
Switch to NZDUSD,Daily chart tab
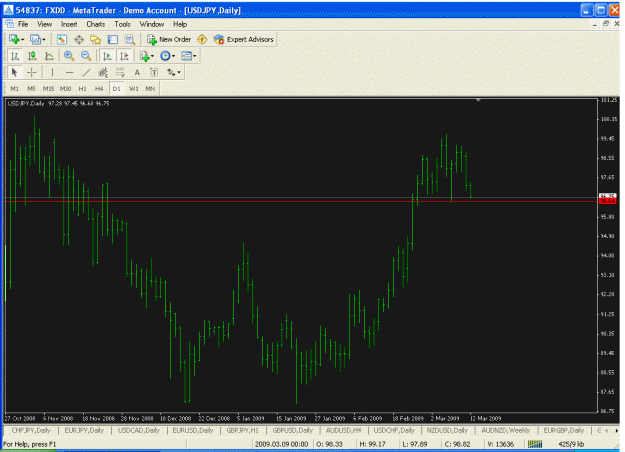pos(447,430)
